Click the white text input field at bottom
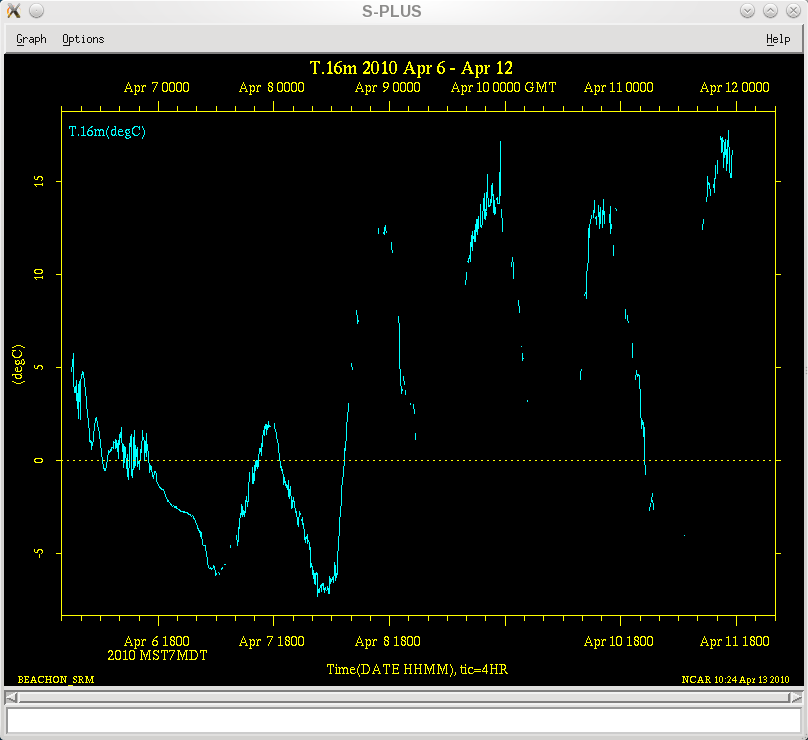Screen dimensions: 808x740 click(404, 719)
